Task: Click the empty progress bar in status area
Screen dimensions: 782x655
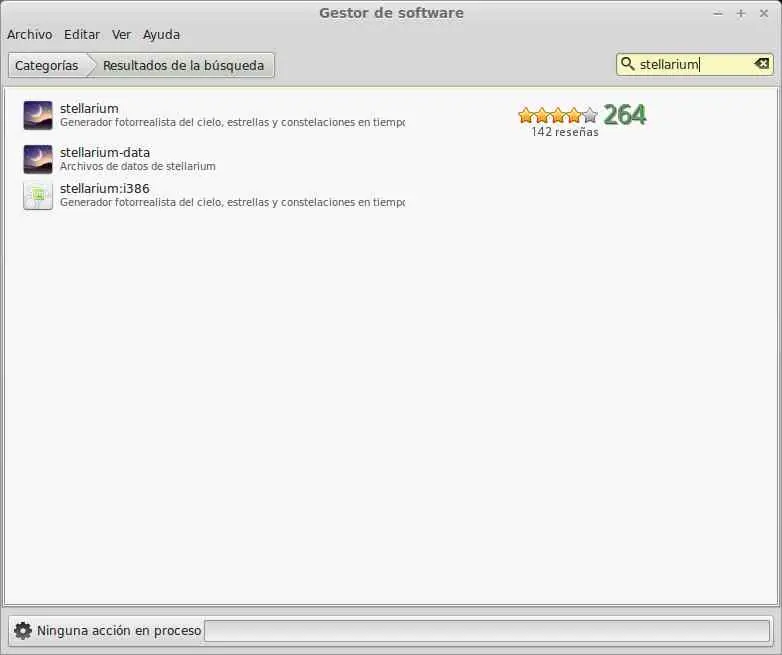Action: [487, 631]
